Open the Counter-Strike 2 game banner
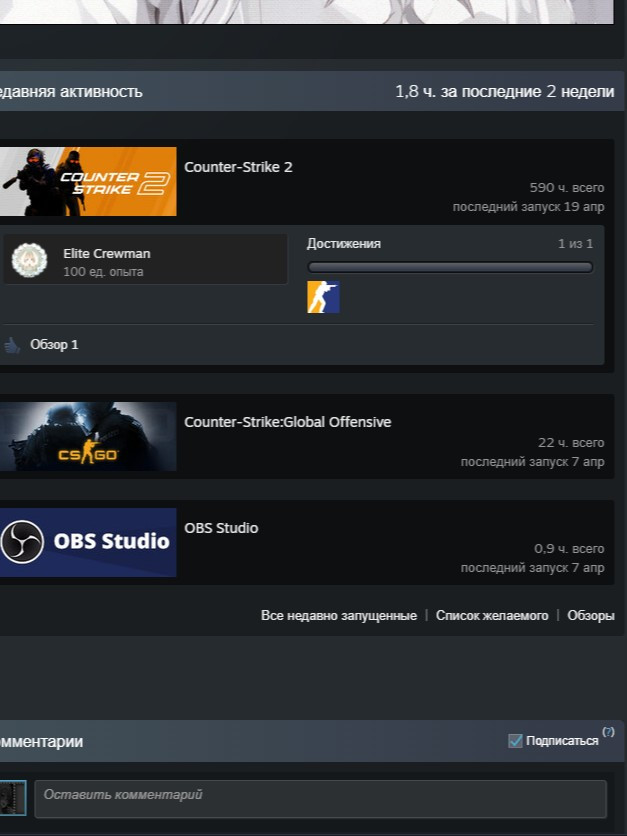 pos(88,182)
